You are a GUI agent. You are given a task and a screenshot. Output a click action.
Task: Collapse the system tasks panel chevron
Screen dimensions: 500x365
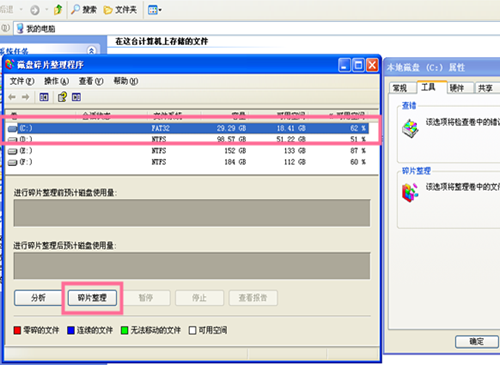(x=91, y=51)
